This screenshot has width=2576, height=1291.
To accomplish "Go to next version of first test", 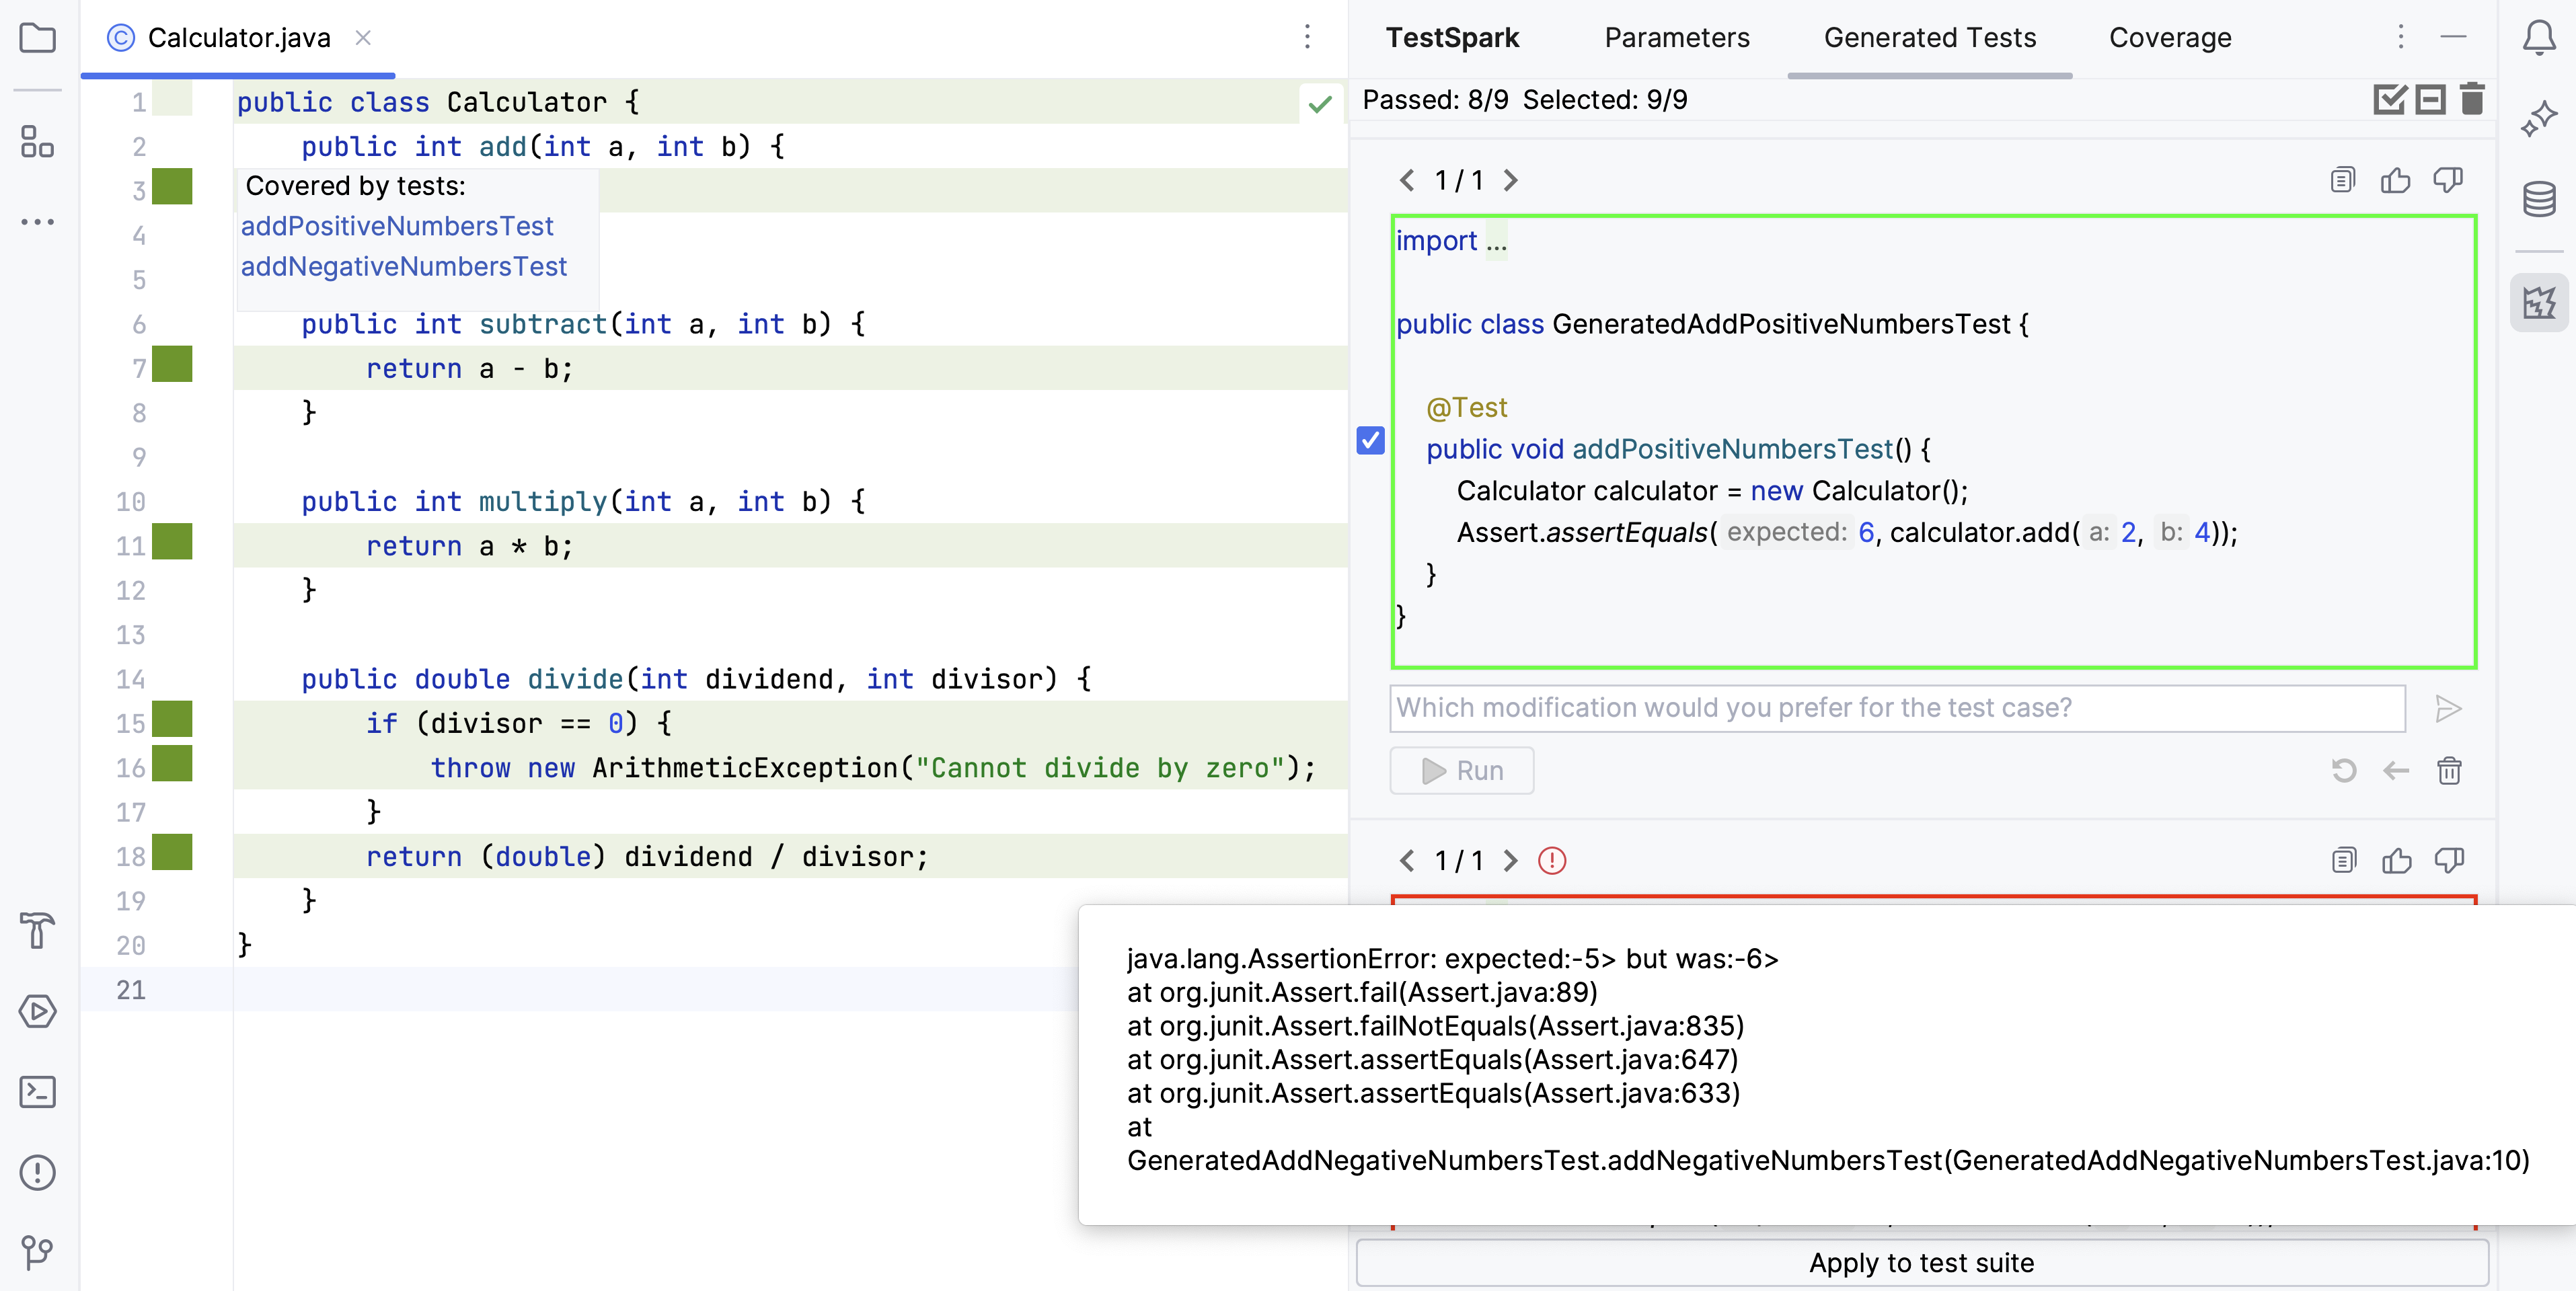I will tap(1511, 180).
